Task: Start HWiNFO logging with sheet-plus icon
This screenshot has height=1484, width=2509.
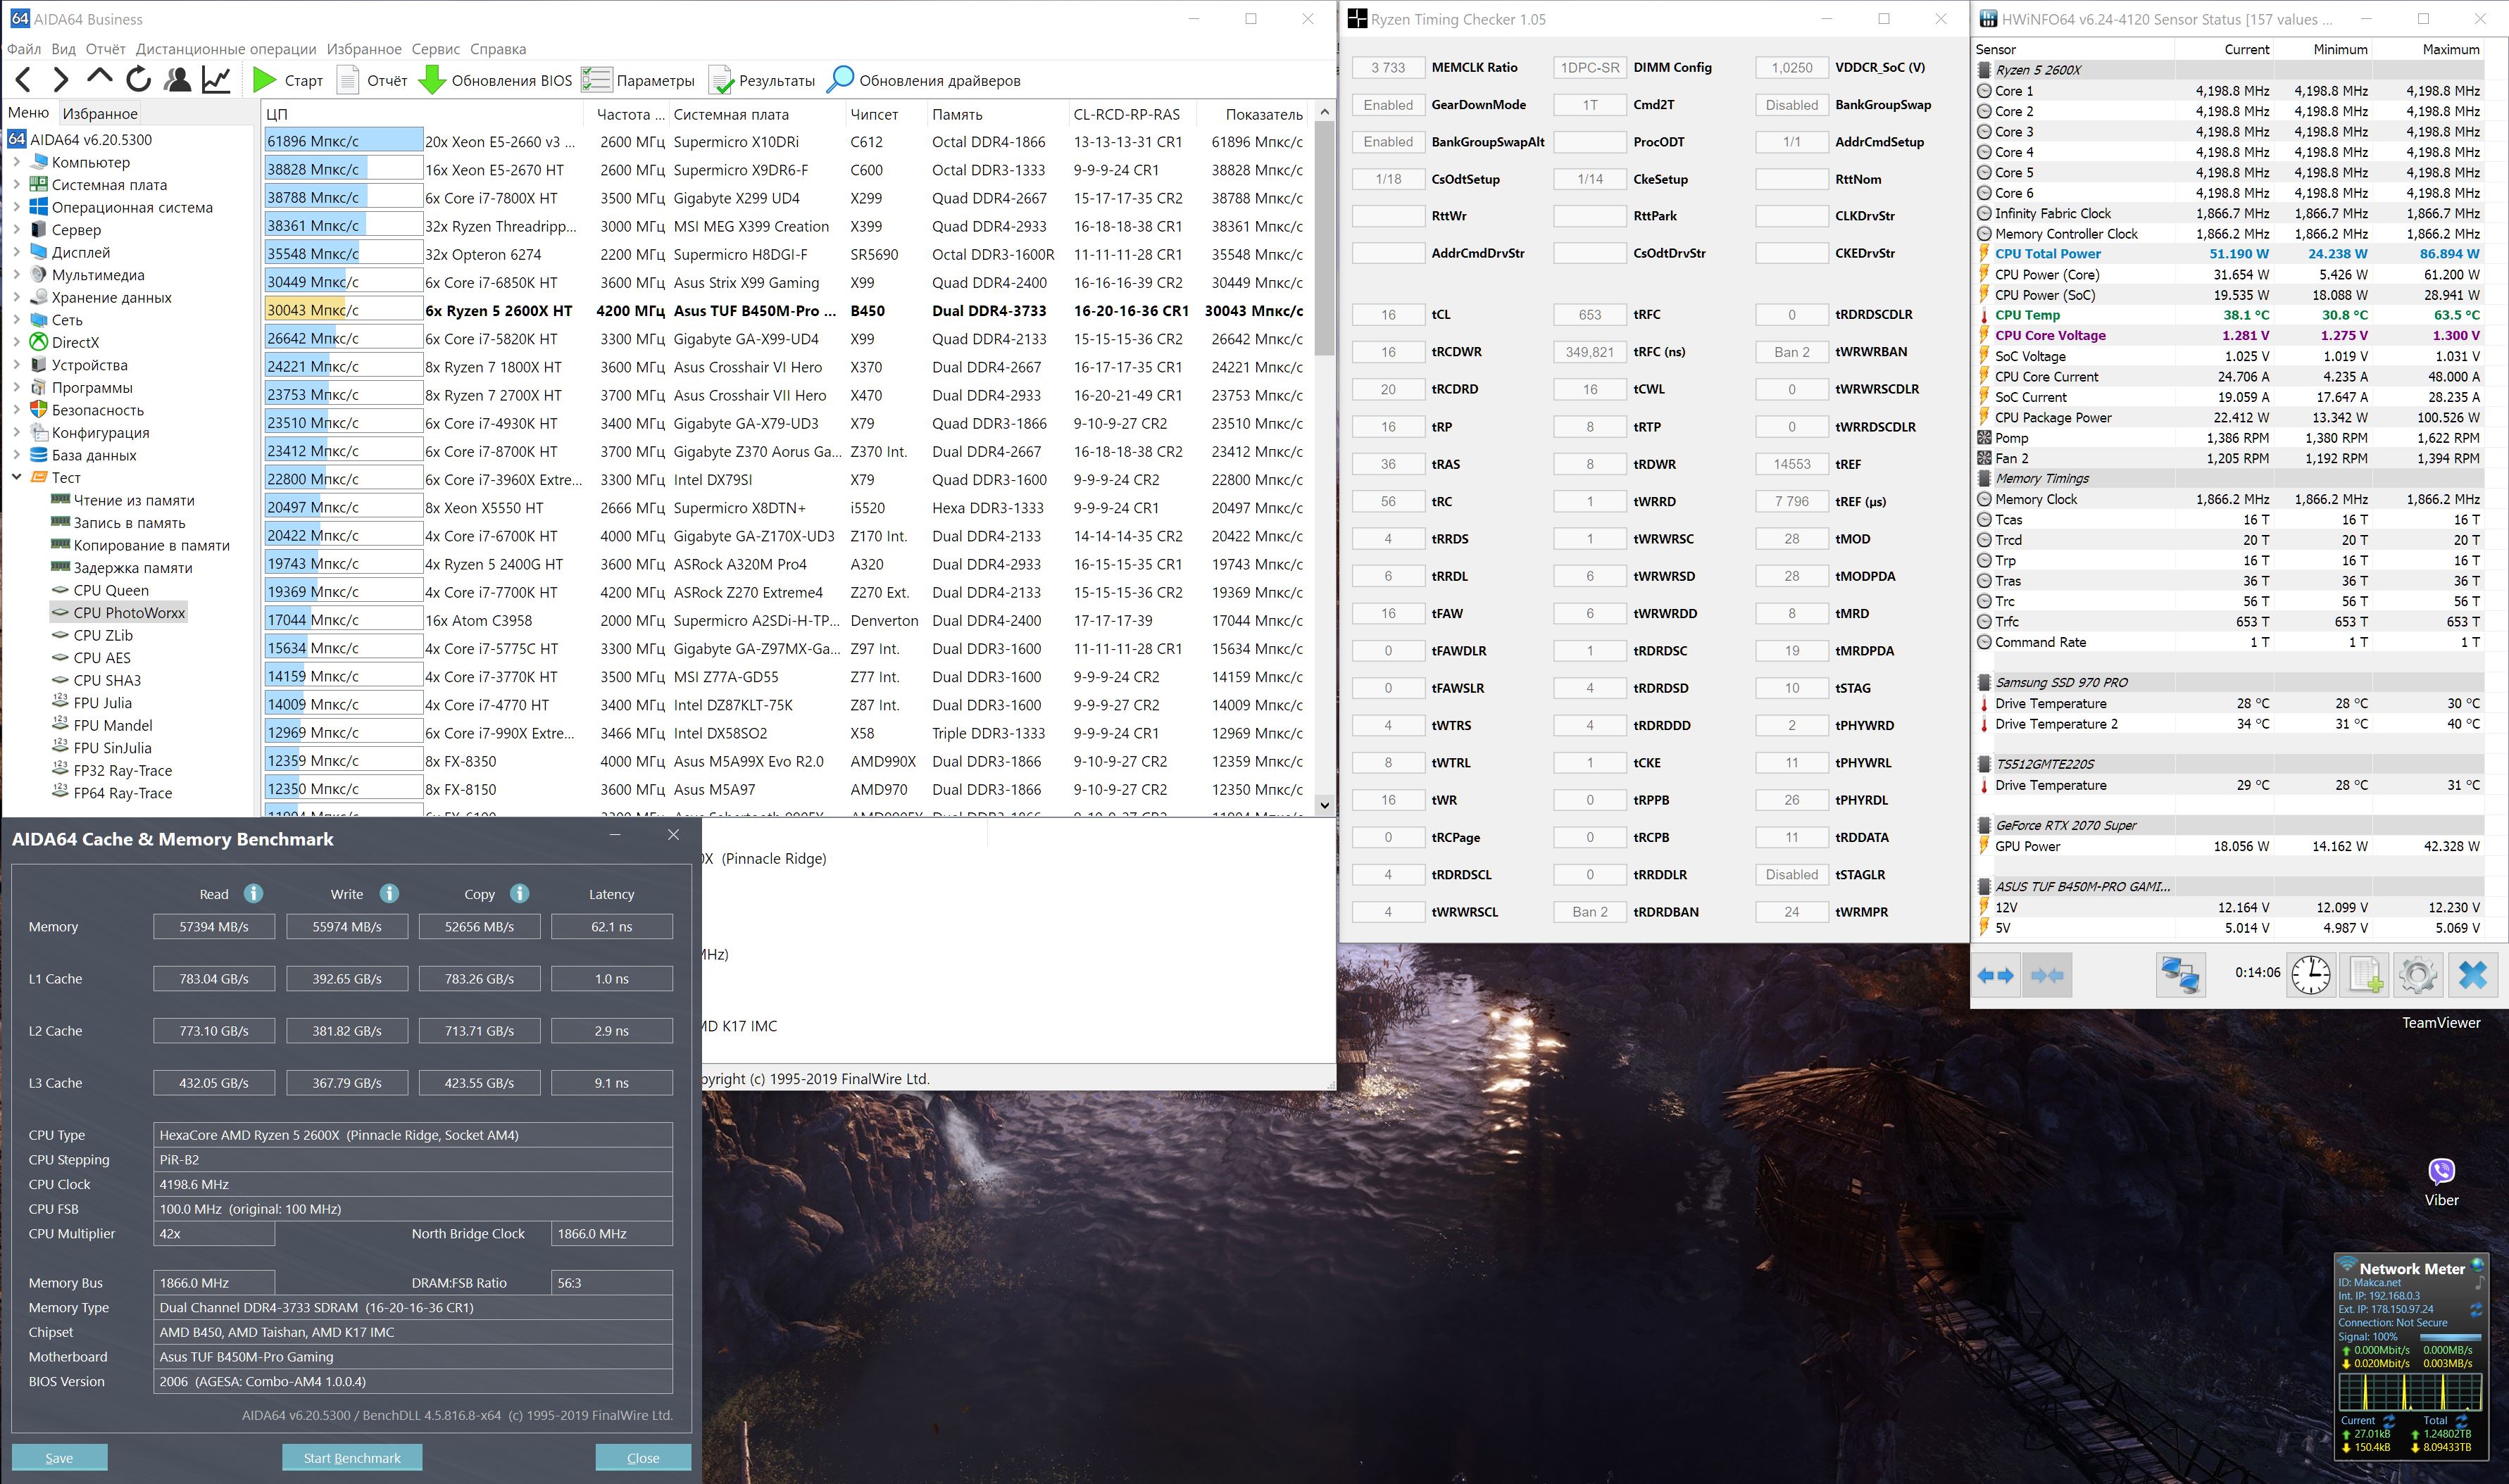Action: (x=2365, y=974)
